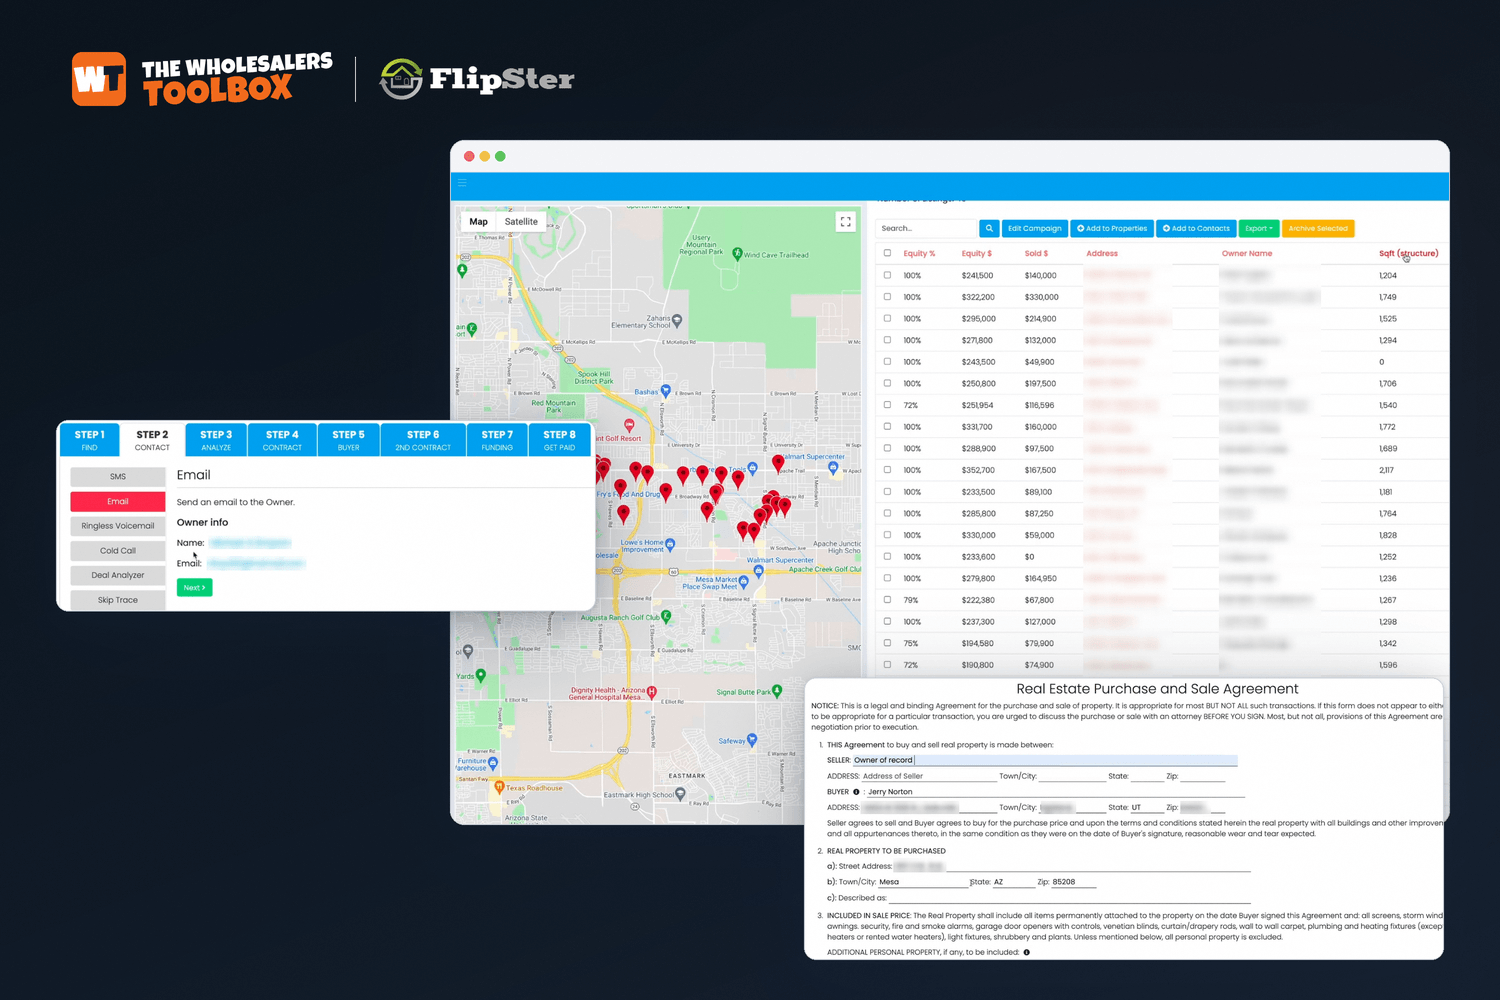Click the Bashas' shopping cart map marker
This screenshot has height=1000, width=1500.
click(x=665, y=391)
